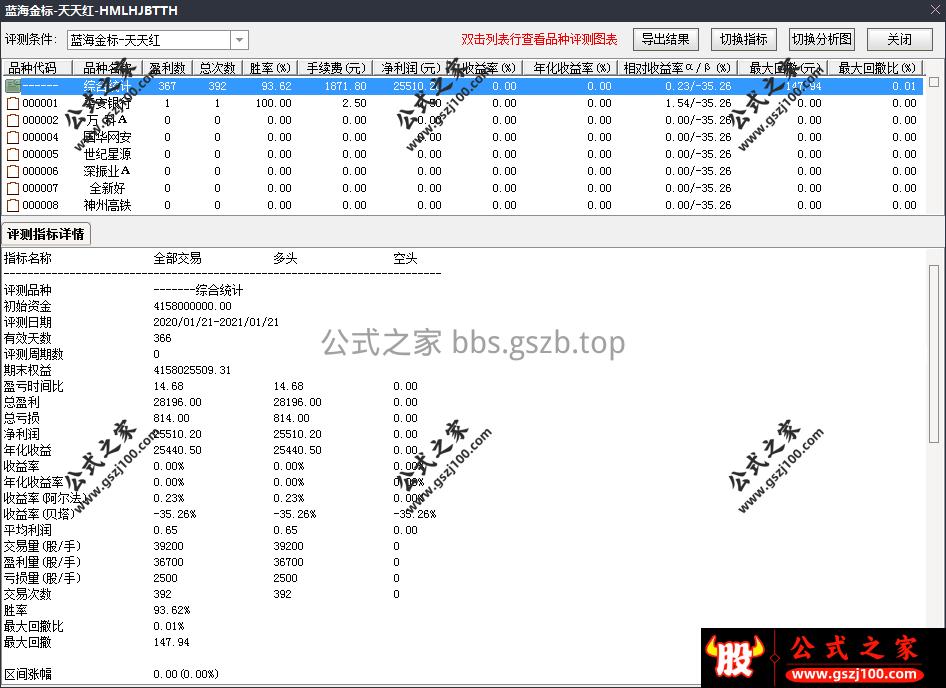
Task: Click the 93.62 win-rate cell in summary row
Action: click(x=276, y=86)
